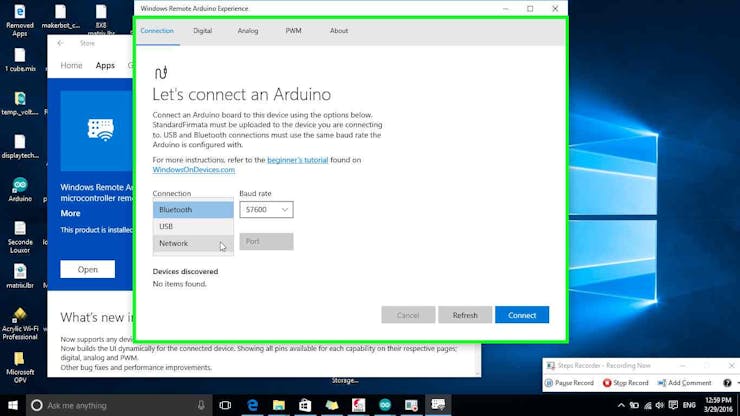This screenshot has height=416, width=740.
Task: Click the Ask me anything search box
Action: 119,405
